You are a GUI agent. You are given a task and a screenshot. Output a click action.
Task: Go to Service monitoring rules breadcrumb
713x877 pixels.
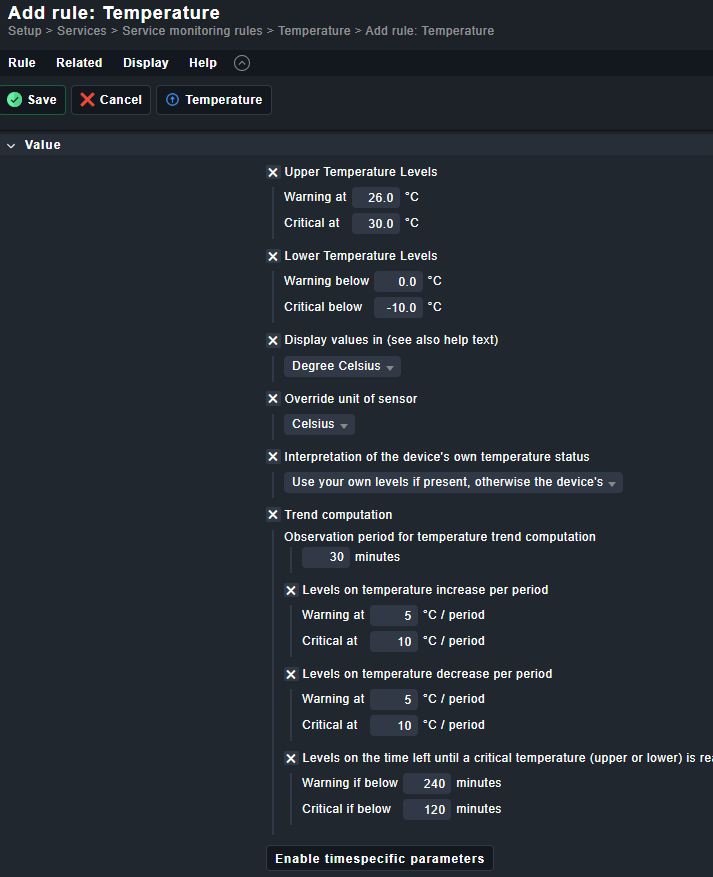192,31
